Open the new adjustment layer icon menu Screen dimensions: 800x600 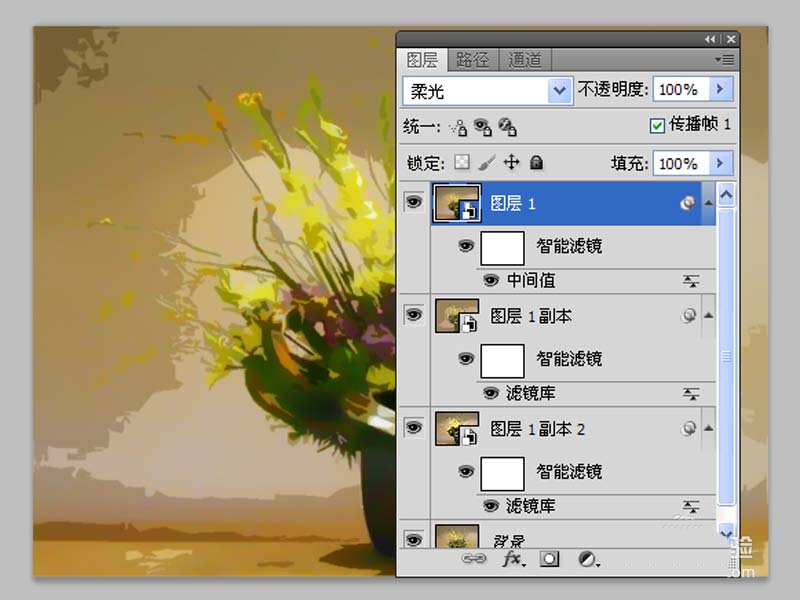588,560
